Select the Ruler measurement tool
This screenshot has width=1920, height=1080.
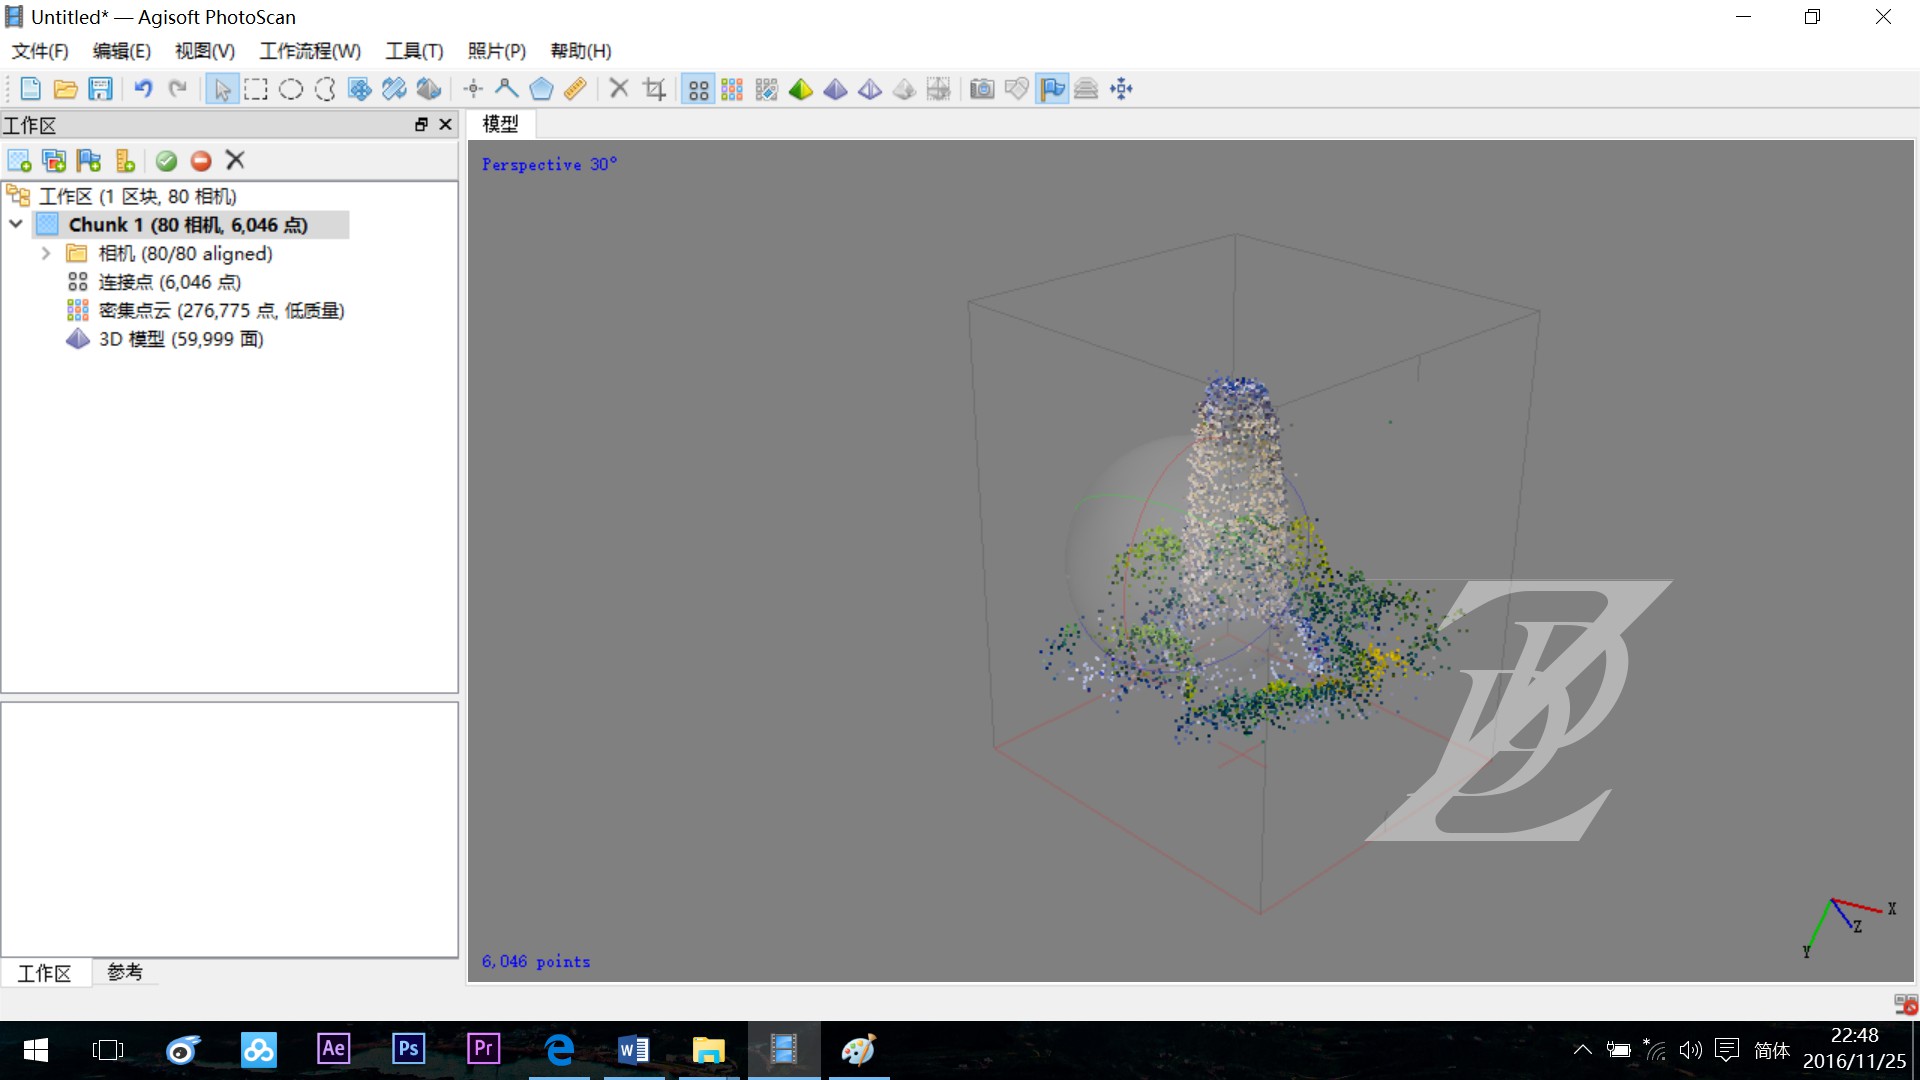pos(575,89)
